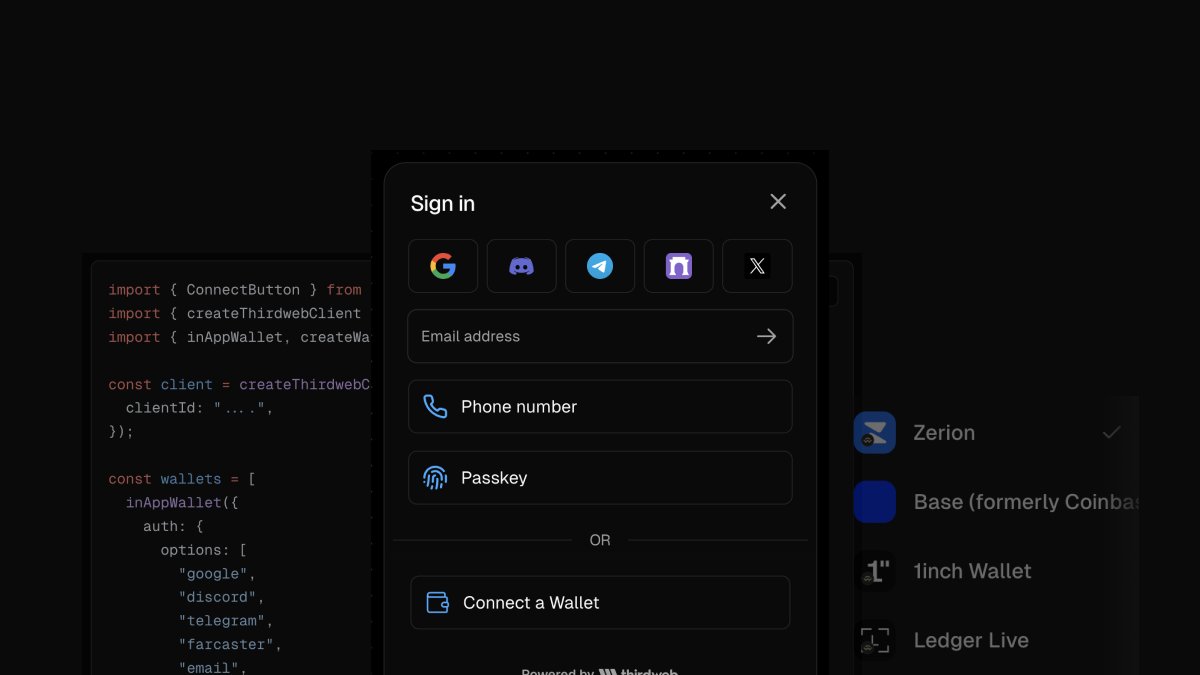Choose the Telegram sign-in icon

click(x=600, y=266)
